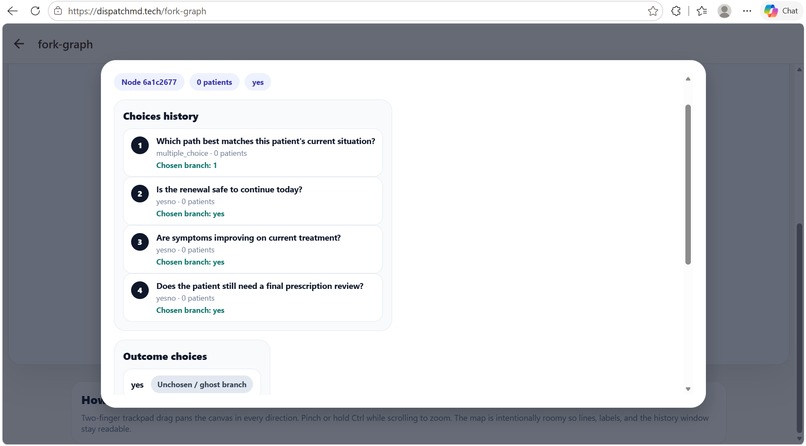This screenshot has width=806, height=446.
Task: Open the browser settings and more menu
Action: coord(747,11)
